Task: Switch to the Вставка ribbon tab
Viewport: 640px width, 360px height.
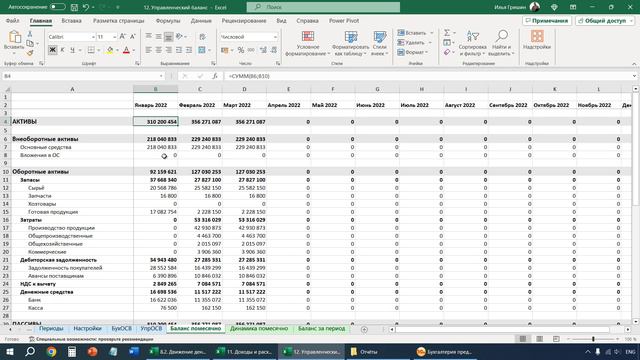Action: pyautogui.click(x=71, y=20)
